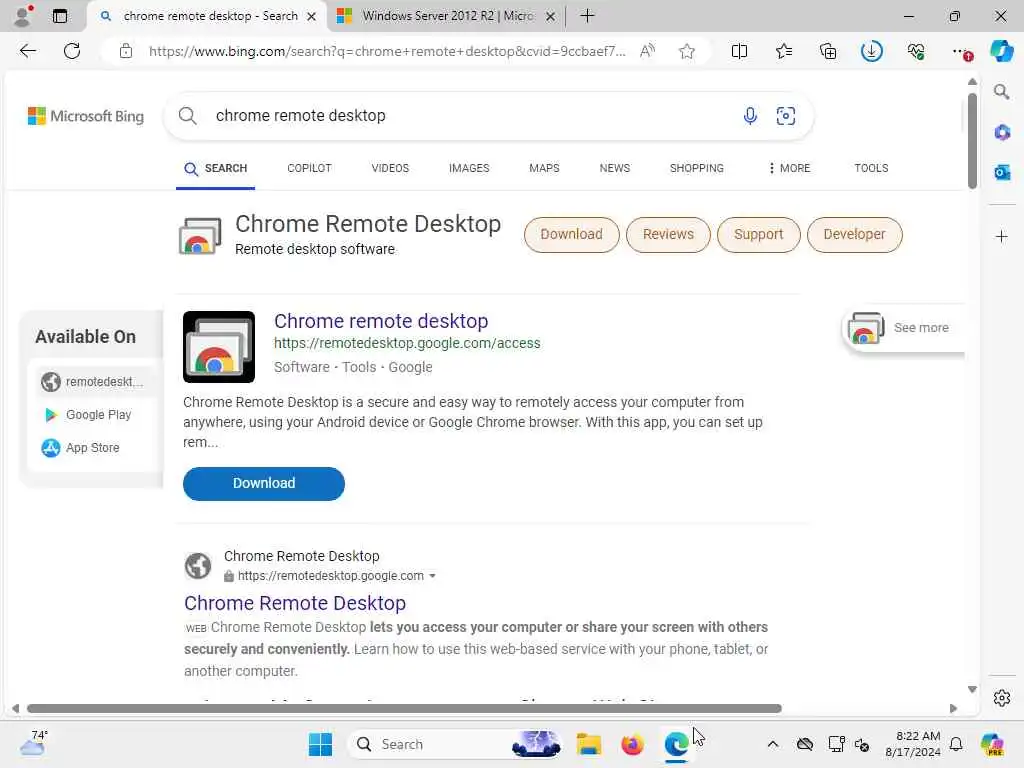Open the second Chrome Remote Desktop result
1024x768 pixels.
pyautogui.click(x=295, y=603)
